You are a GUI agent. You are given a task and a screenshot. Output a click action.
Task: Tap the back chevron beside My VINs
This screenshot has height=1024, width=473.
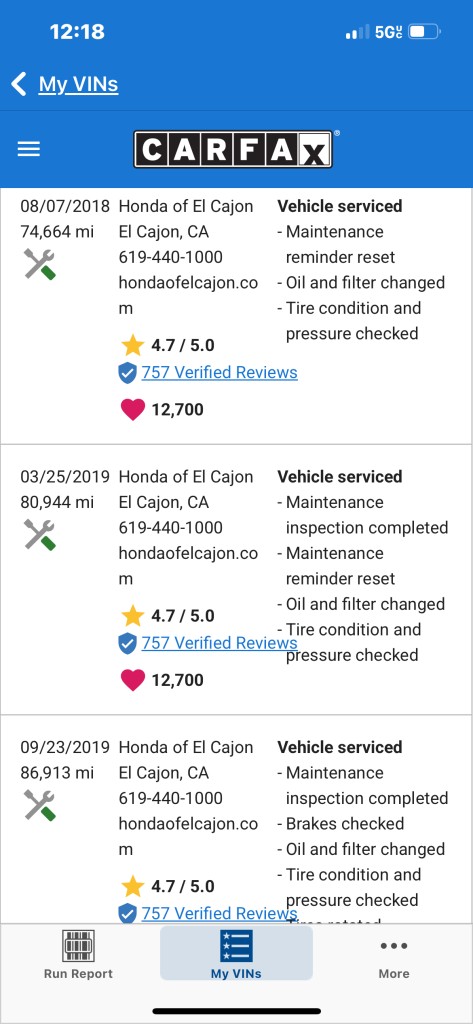(x=19, y=84)
